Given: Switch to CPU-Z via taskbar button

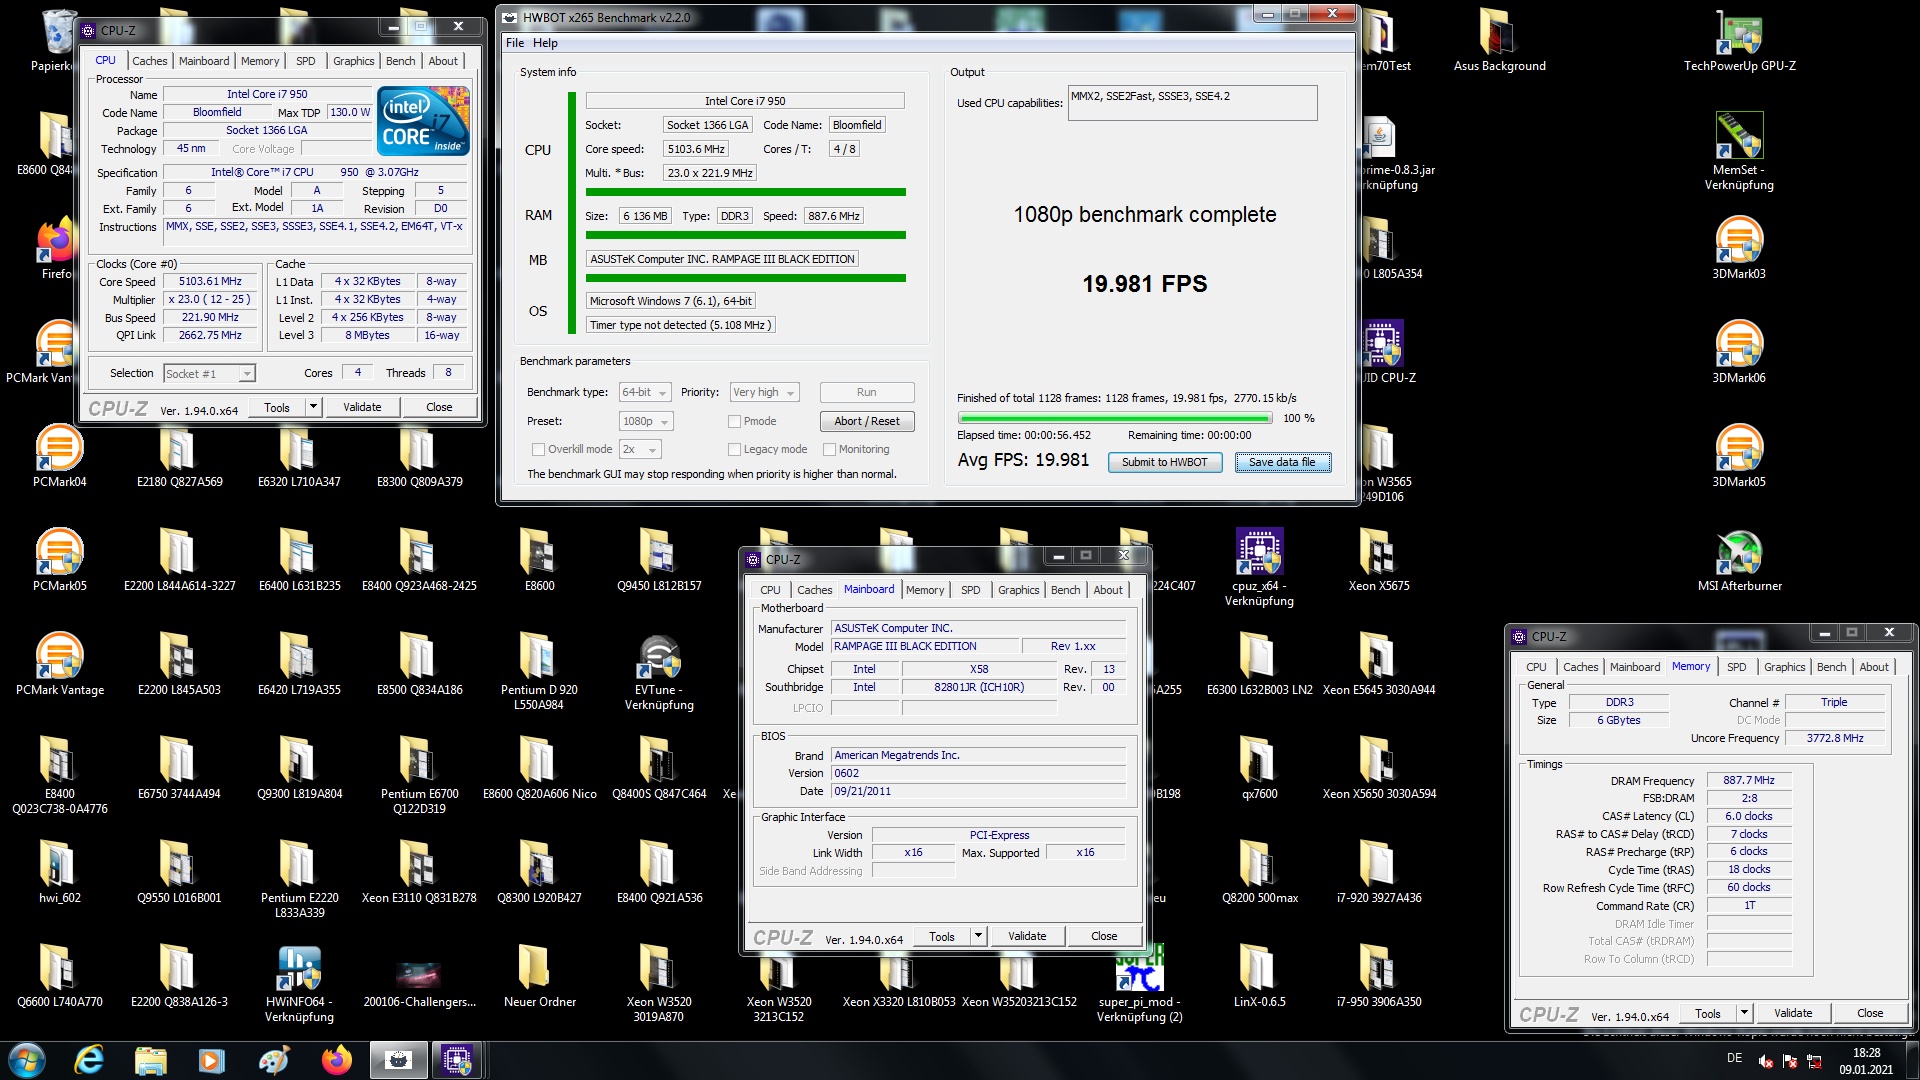Looking at the screenshot, I should (x=457, y=1059).
